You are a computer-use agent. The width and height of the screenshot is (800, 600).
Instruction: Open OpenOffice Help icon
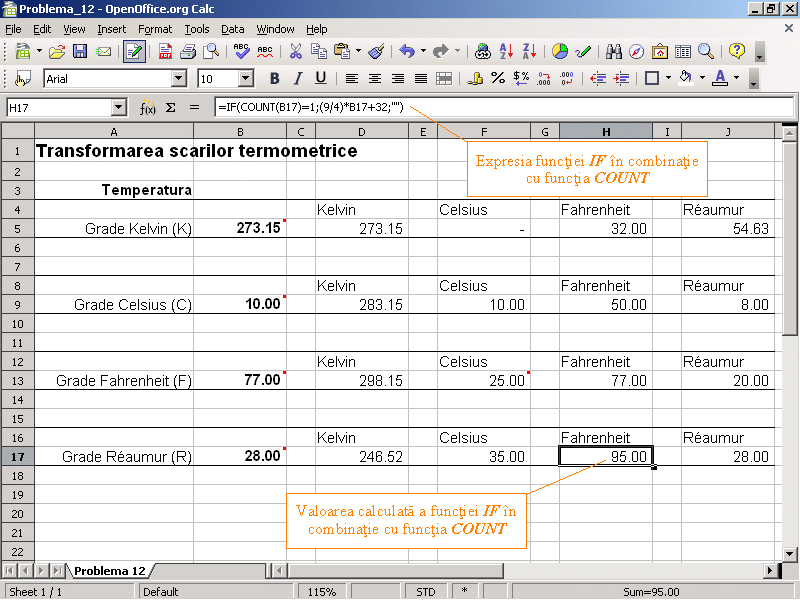click(x=737, y=51)
